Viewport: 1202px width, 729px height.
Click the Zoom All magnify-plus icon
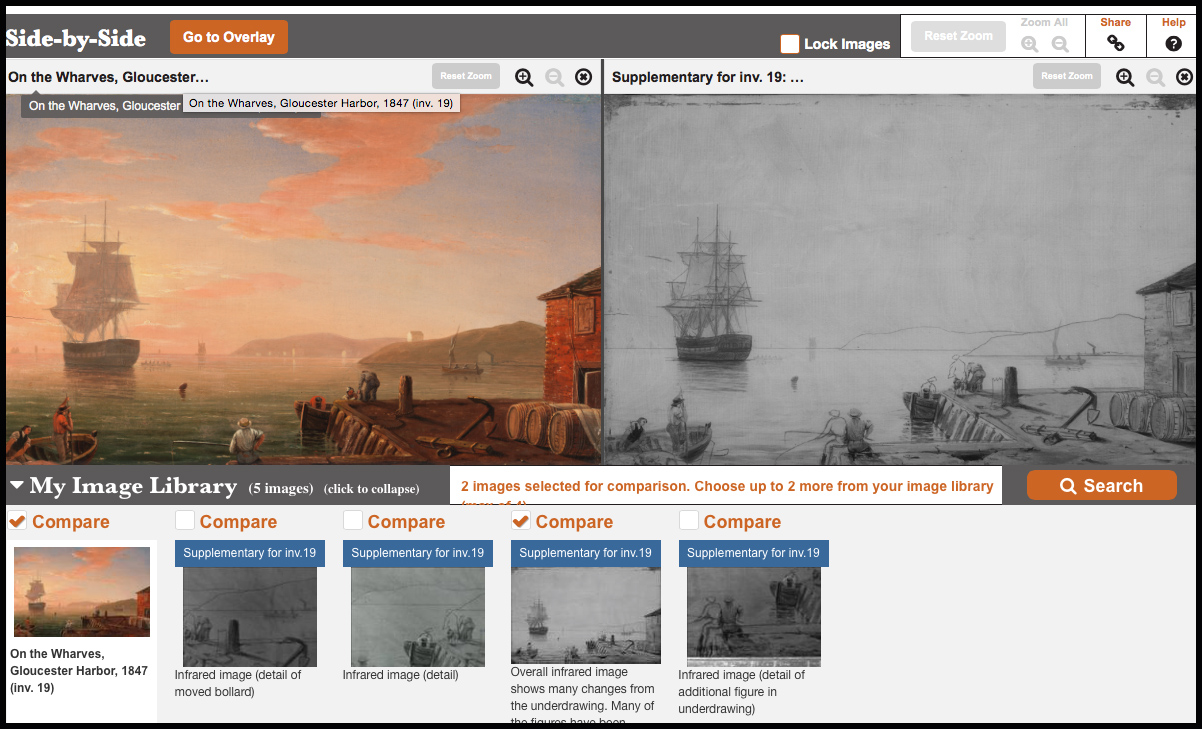pyautogui.click(x=1030, y=43)
